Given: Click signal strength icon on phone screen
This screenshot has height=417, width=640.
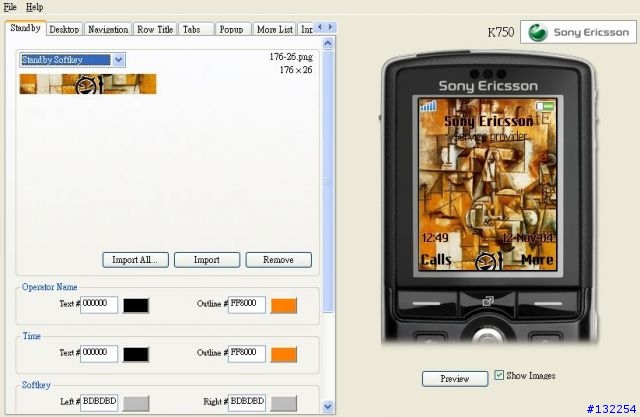Looking at the screenshot, I should pyautogui.click(x=429, y=106).
